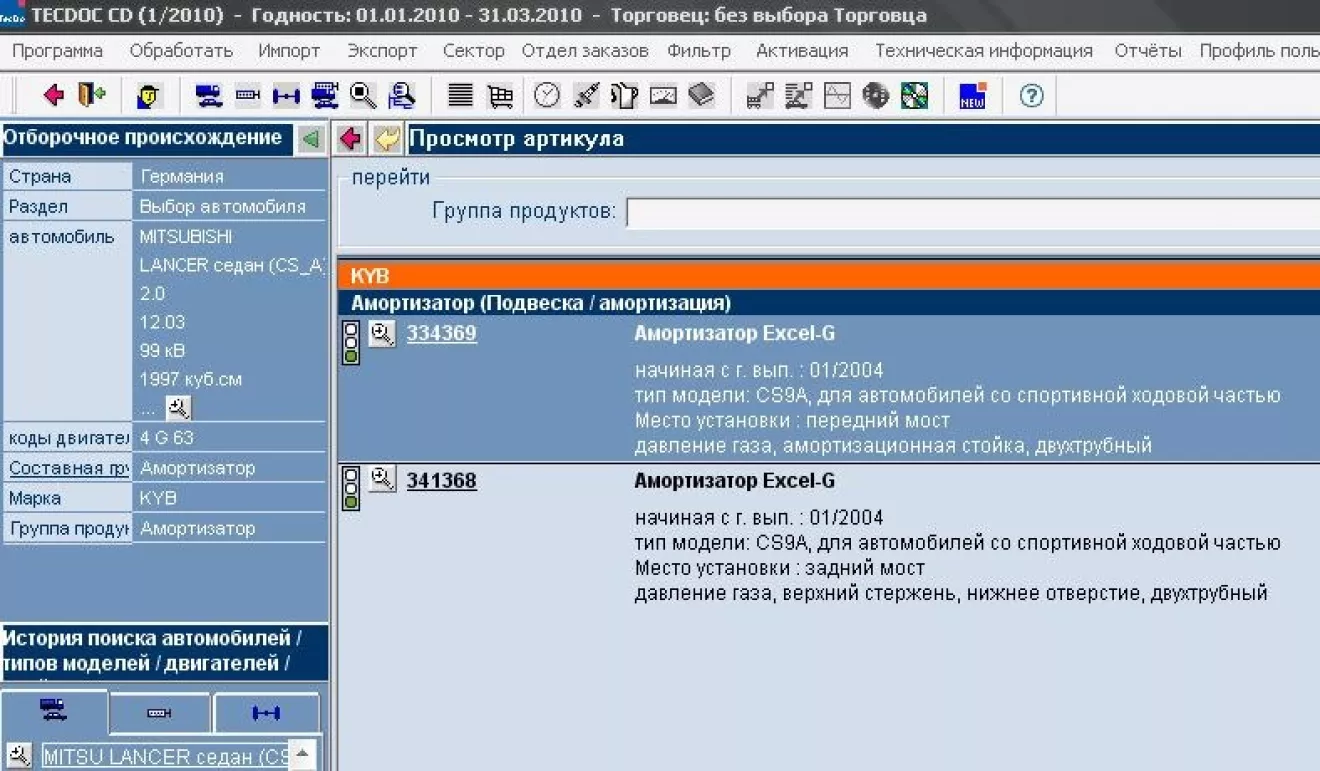Open article link 341368

(441, 481)
